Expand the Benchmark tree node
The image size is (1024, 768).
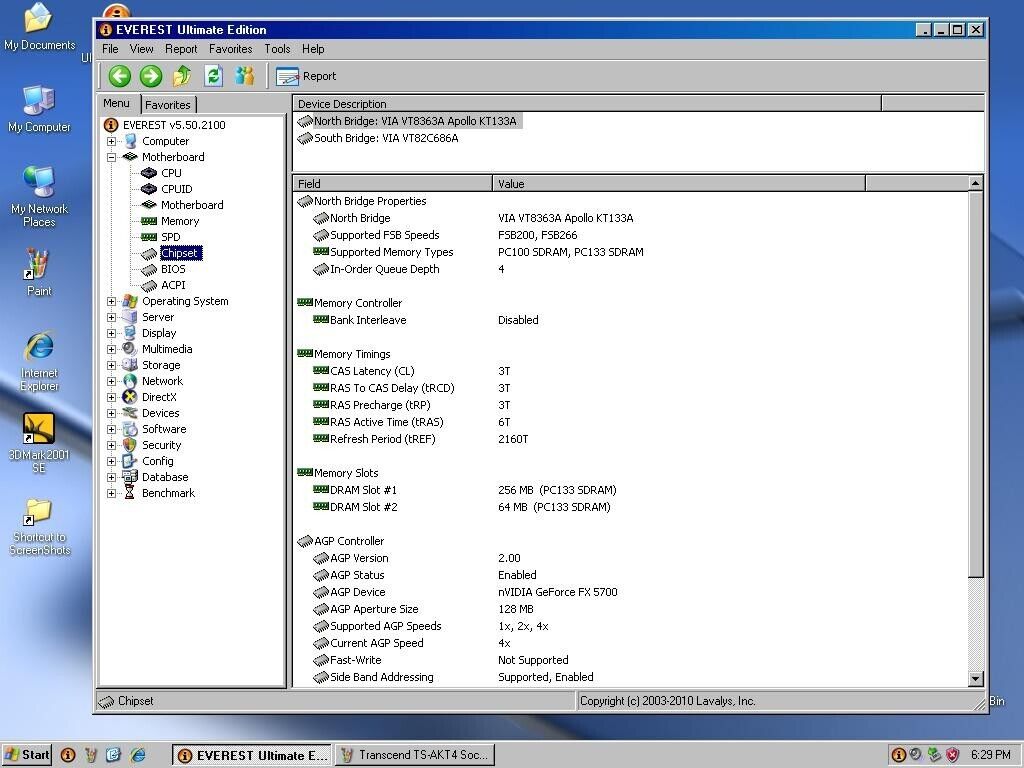pos(111,494)
